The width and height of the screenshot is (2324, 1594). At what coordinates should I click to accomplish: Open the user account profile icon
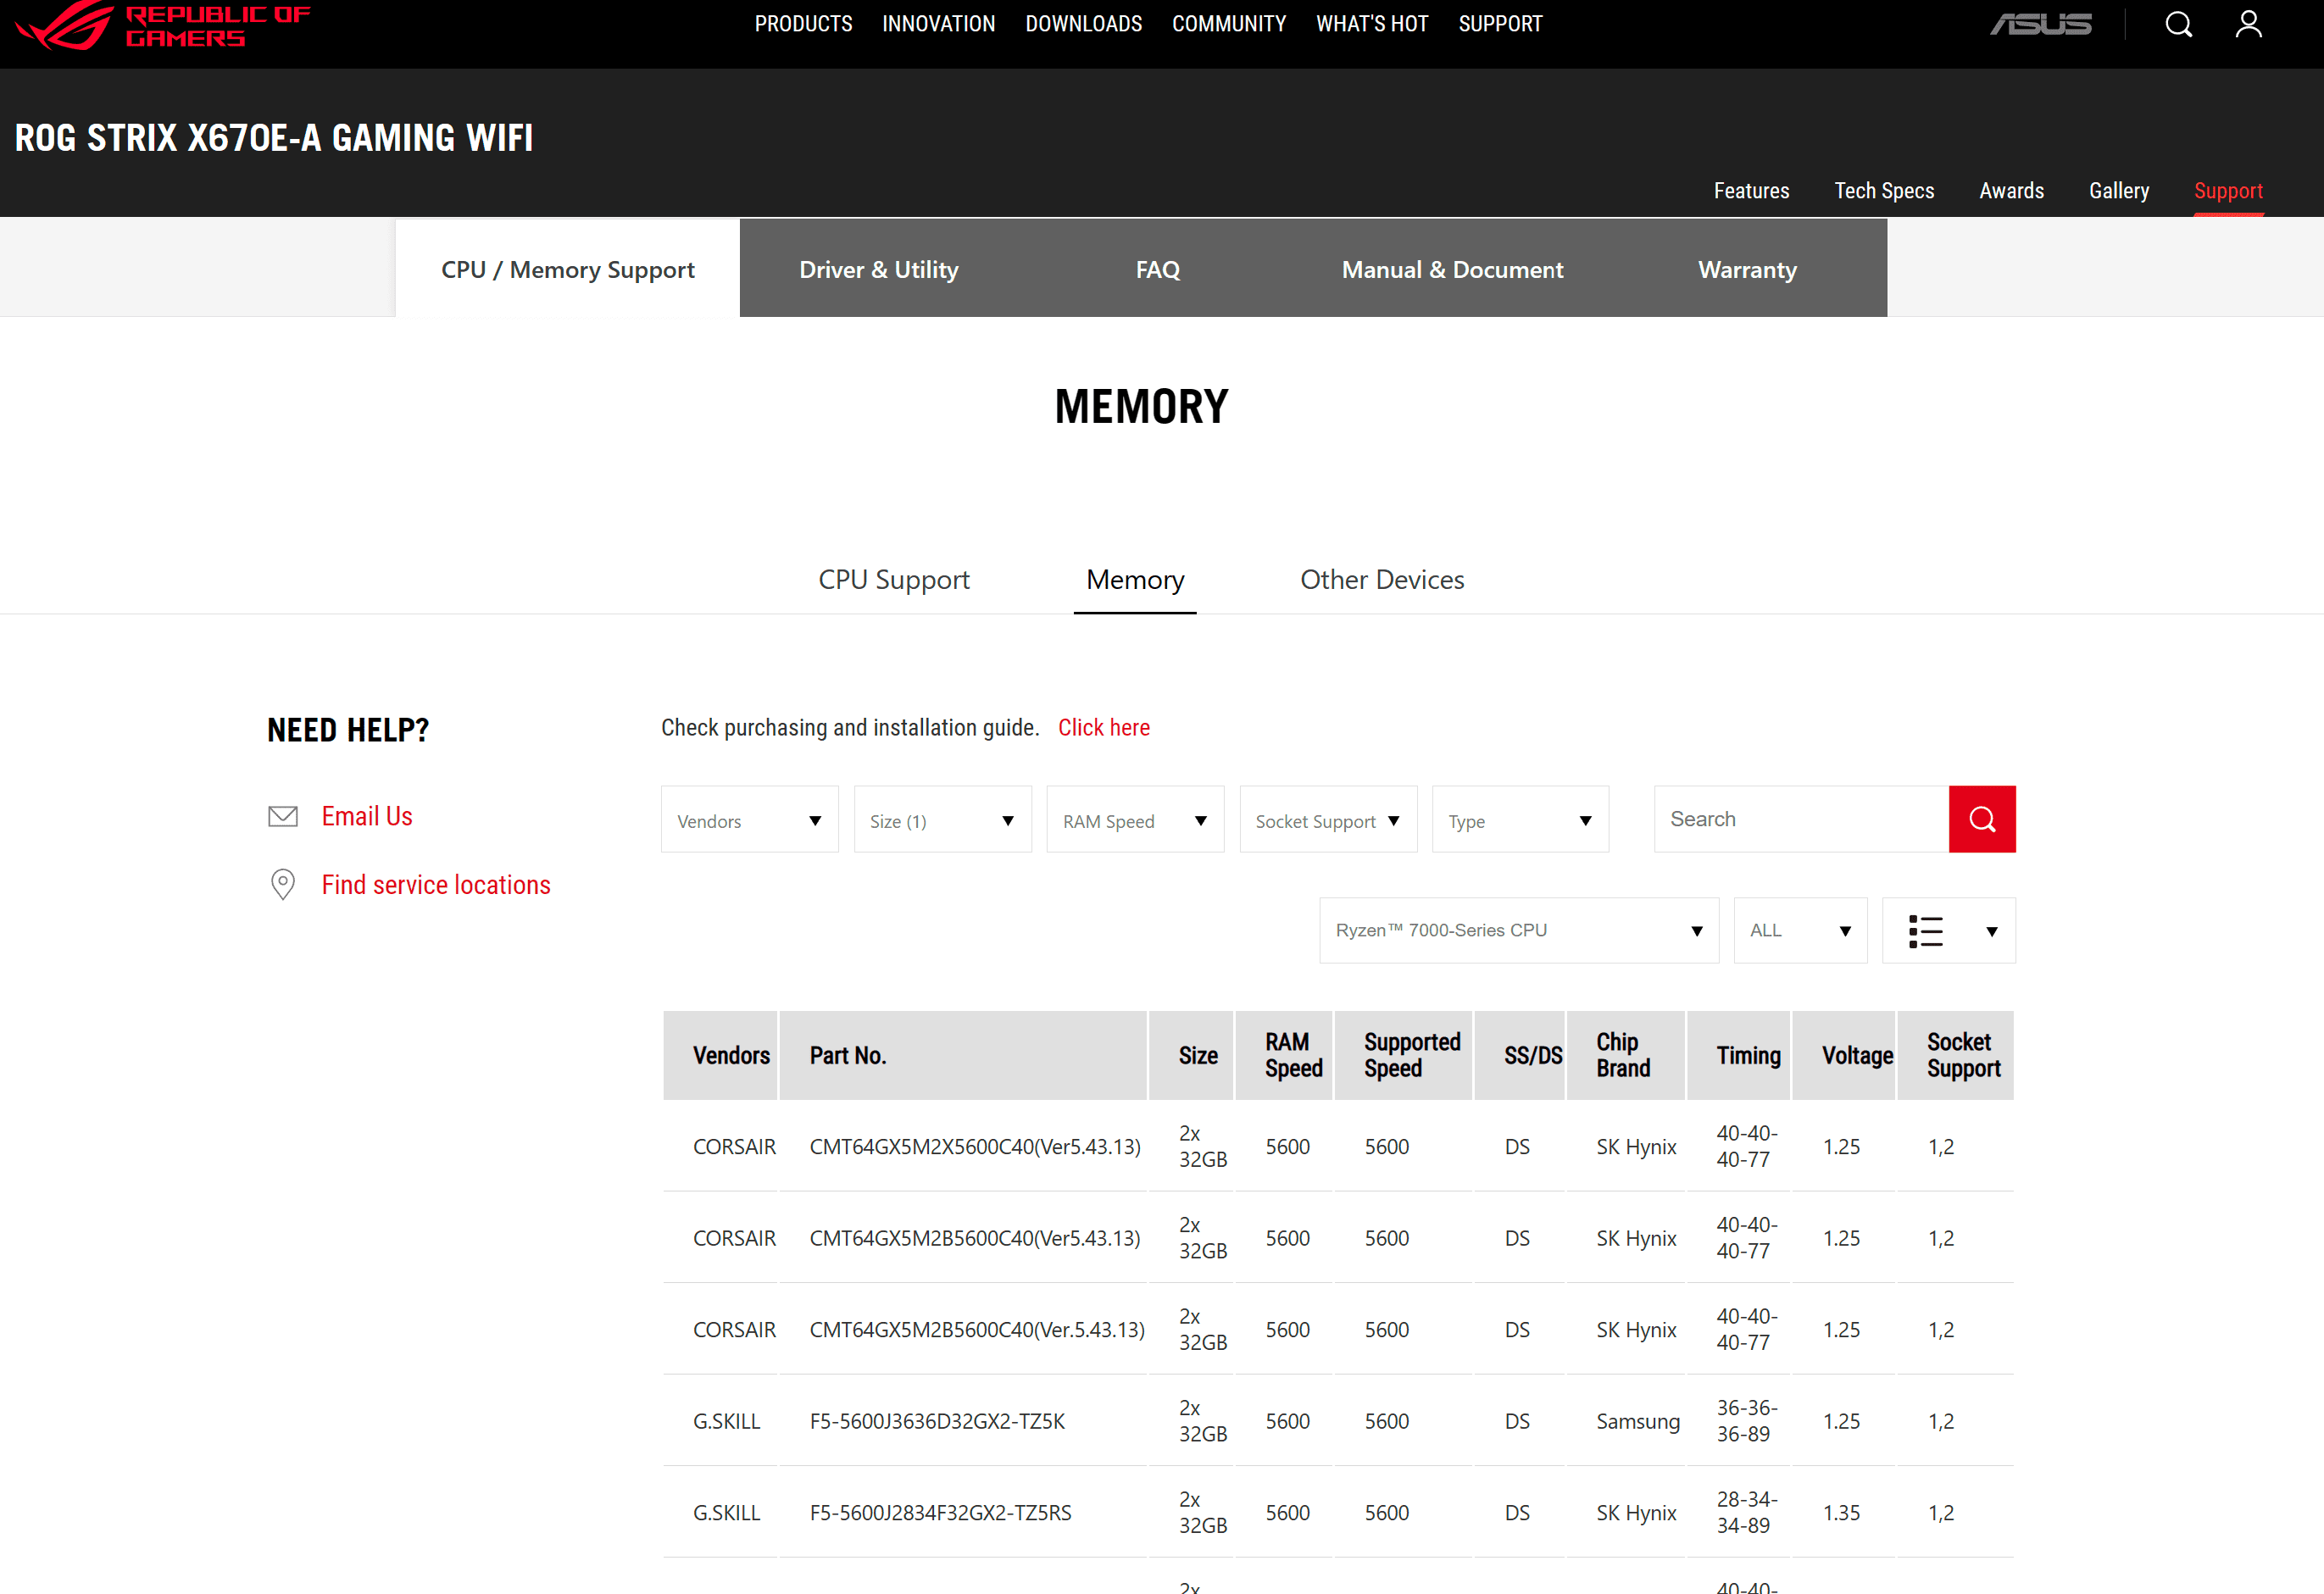(2249, 24)
